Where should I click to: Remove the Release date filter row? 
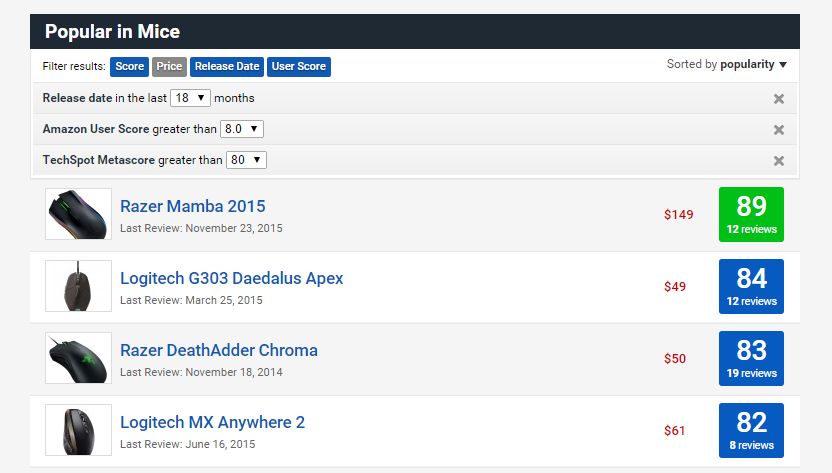[778, 99]
